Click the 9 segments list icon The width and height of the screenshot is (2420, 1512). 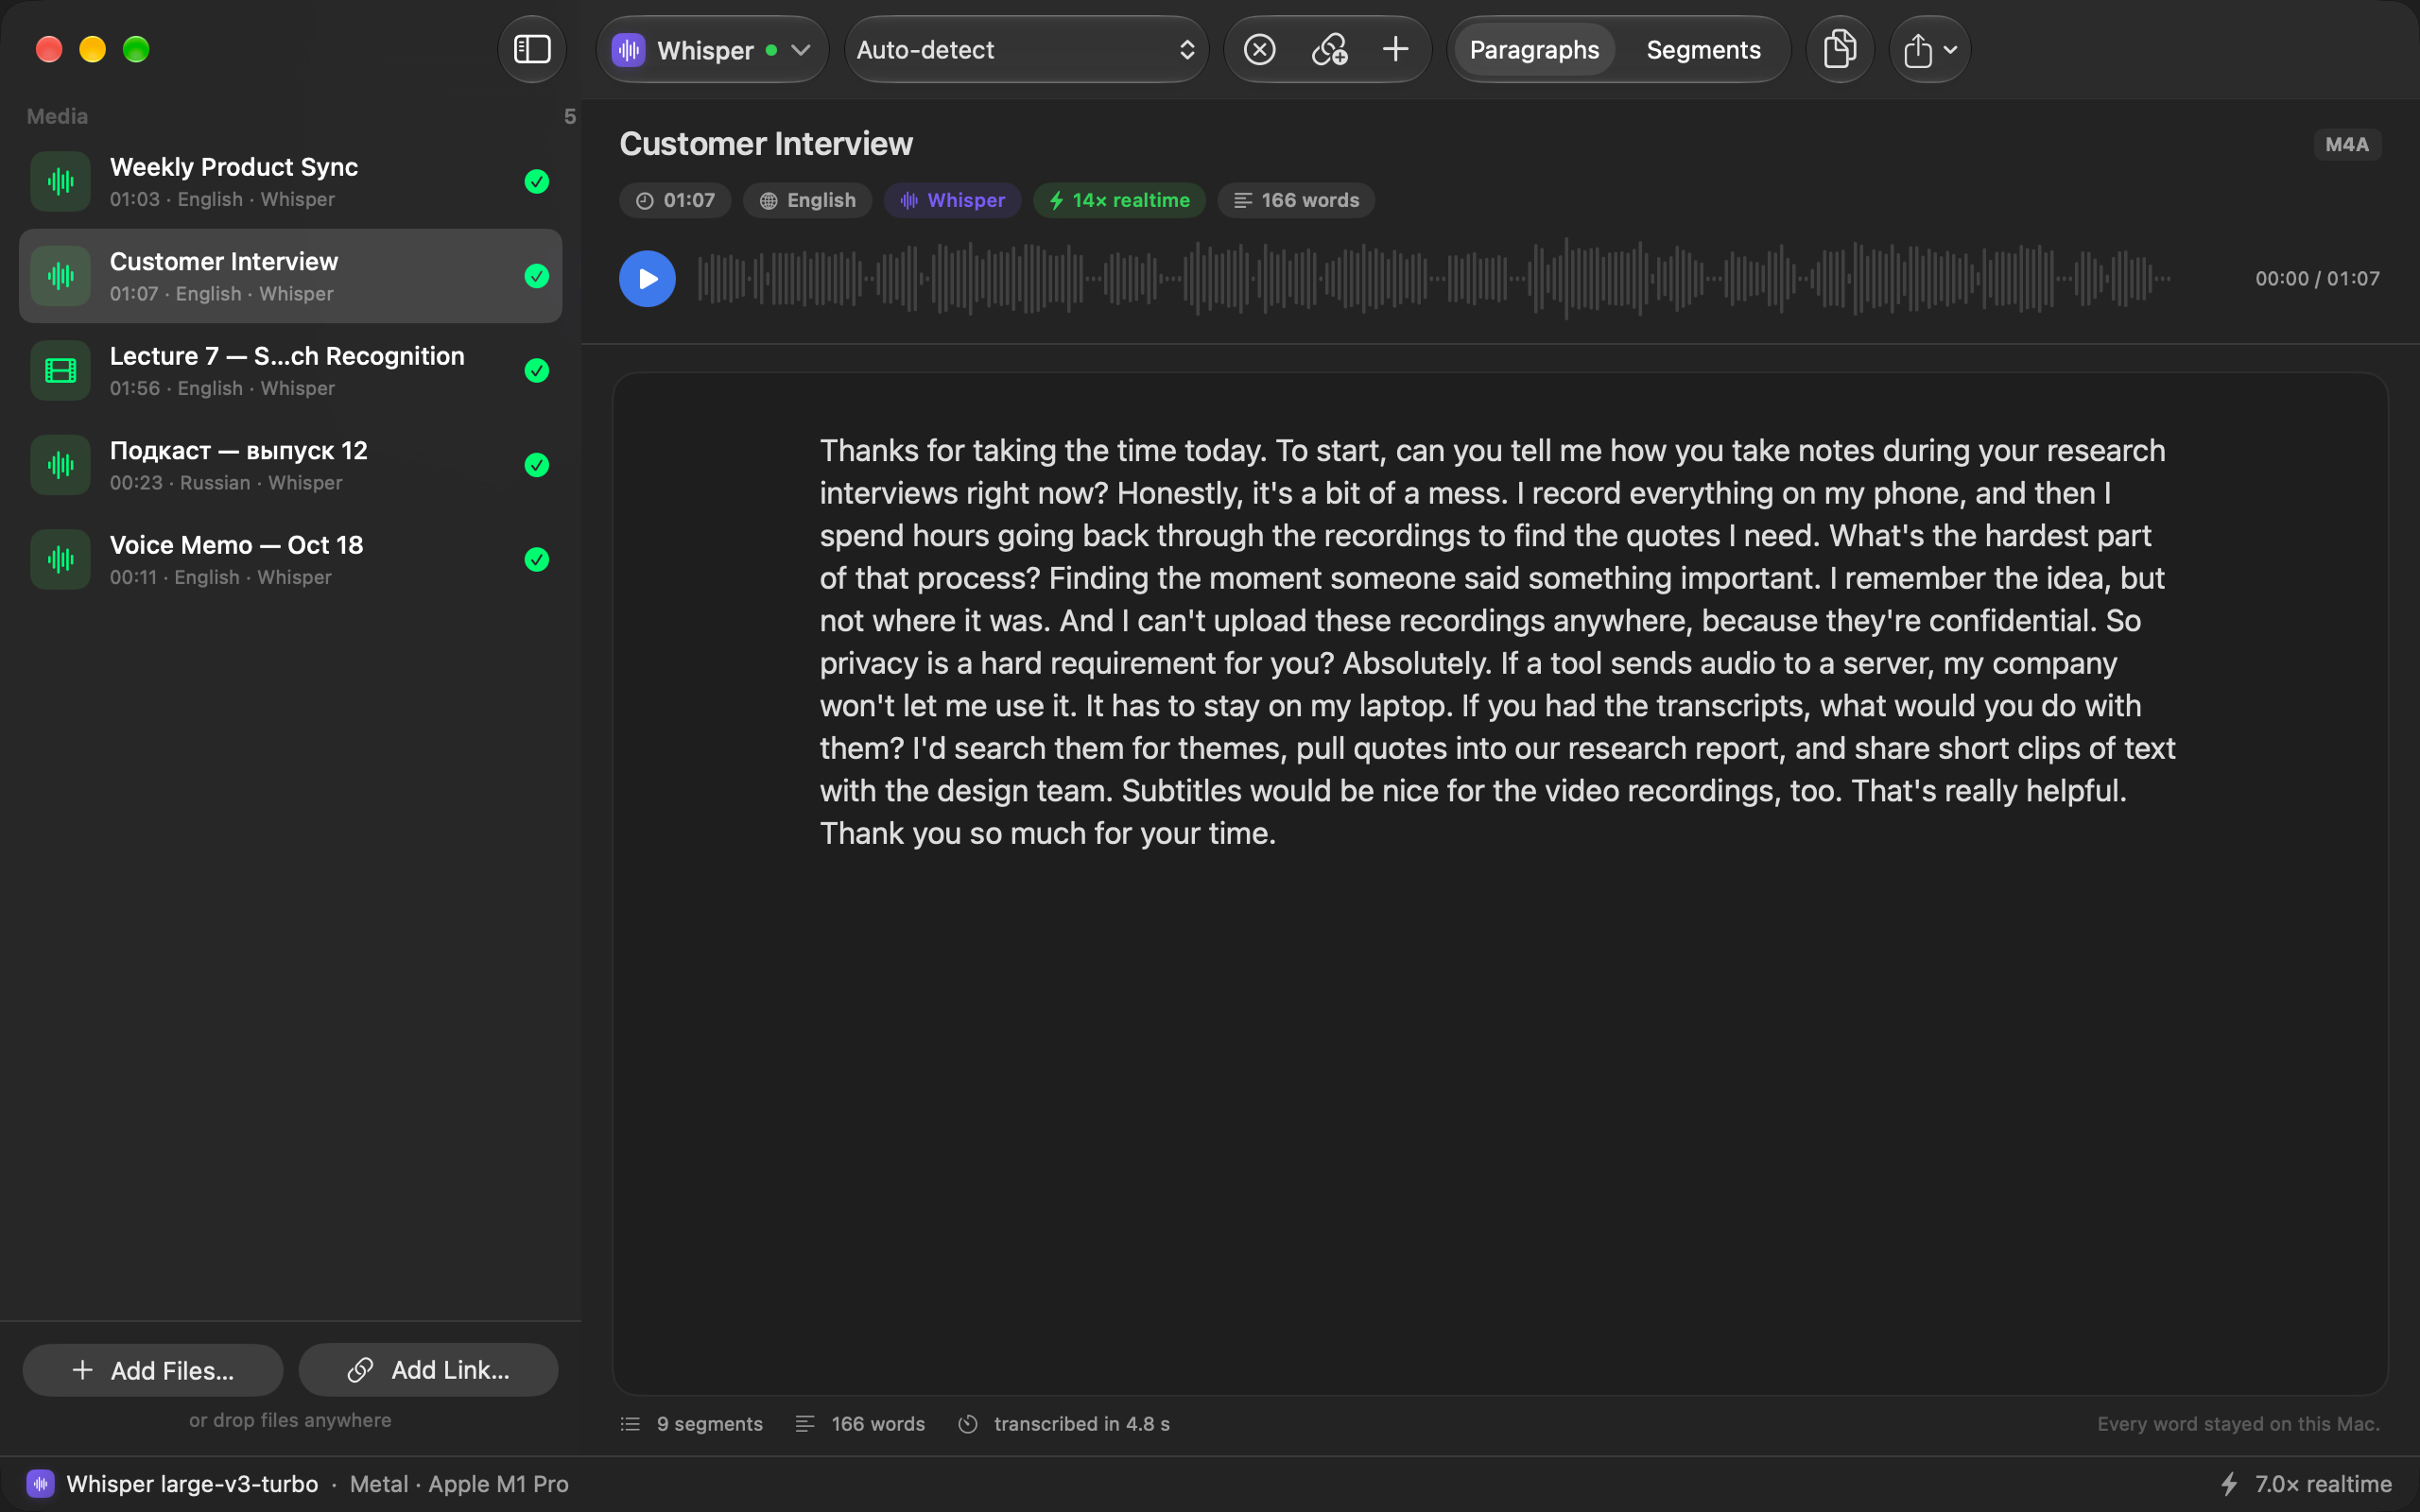(x=630, y=1424)
